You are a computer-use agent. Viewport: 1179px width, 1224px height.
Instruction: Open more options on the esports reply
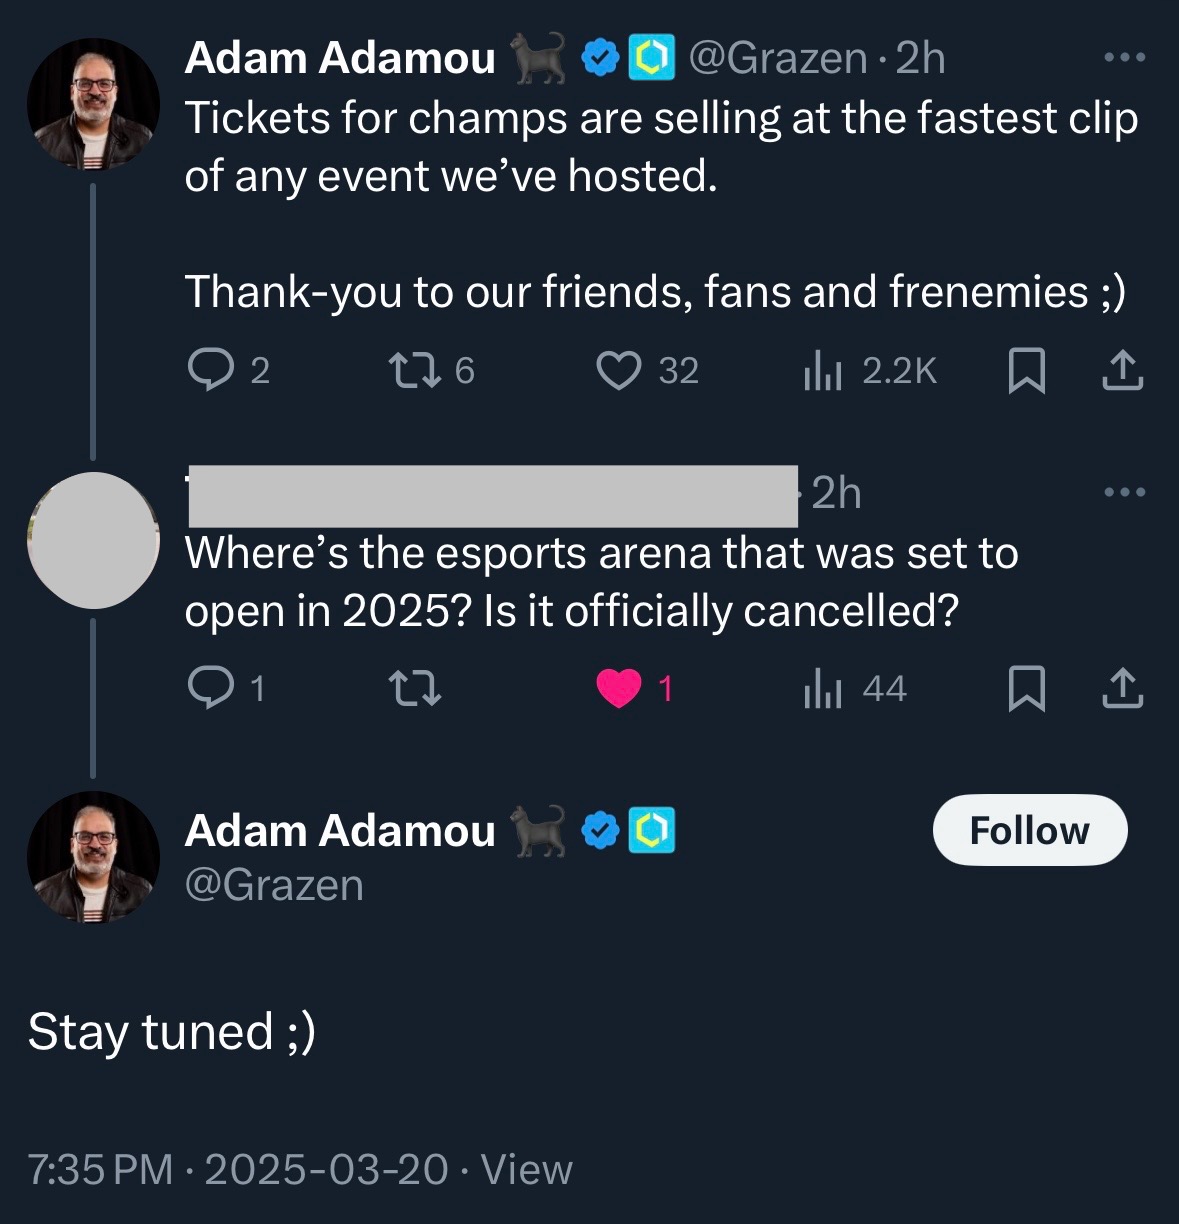pos(1124,492)
